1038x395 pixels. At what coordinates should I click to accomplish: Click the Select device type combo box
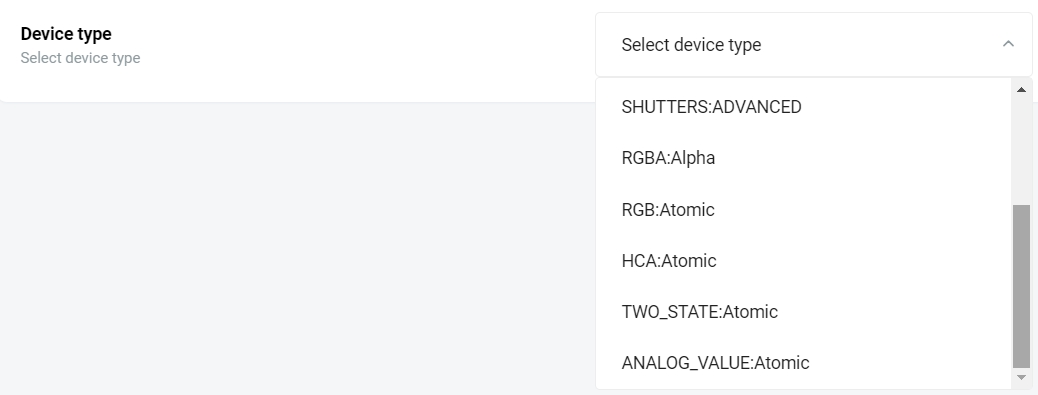pyautogui.click(x=814, y=44)
